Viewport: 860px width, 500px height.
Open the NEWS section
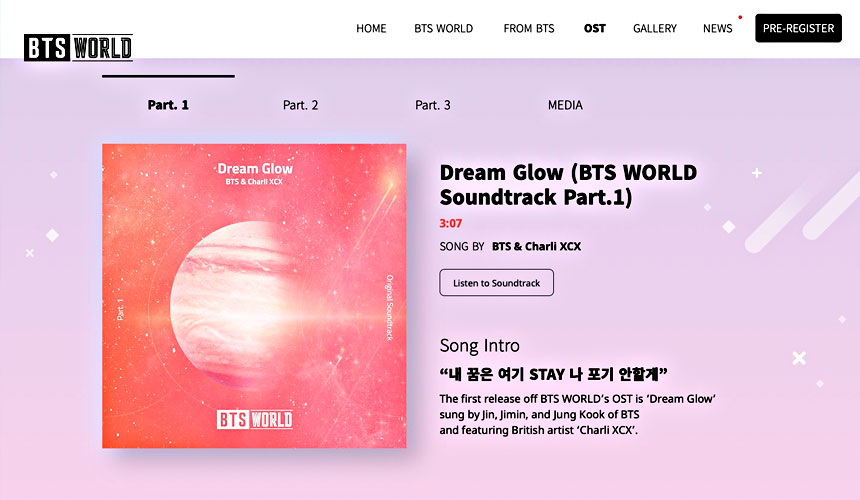(x=717, y=29)
